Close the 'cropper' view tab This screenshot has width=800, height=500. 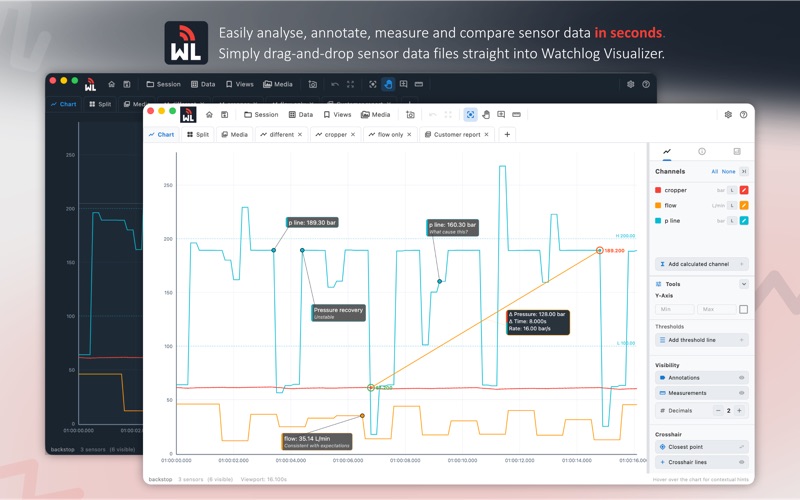click(x=353, y=135)
